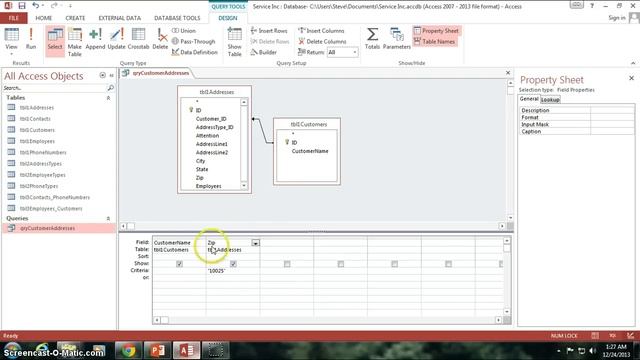The image size is (640, 360).
Task: Click the navigation pane Search box
Action: tap(54, 88)
